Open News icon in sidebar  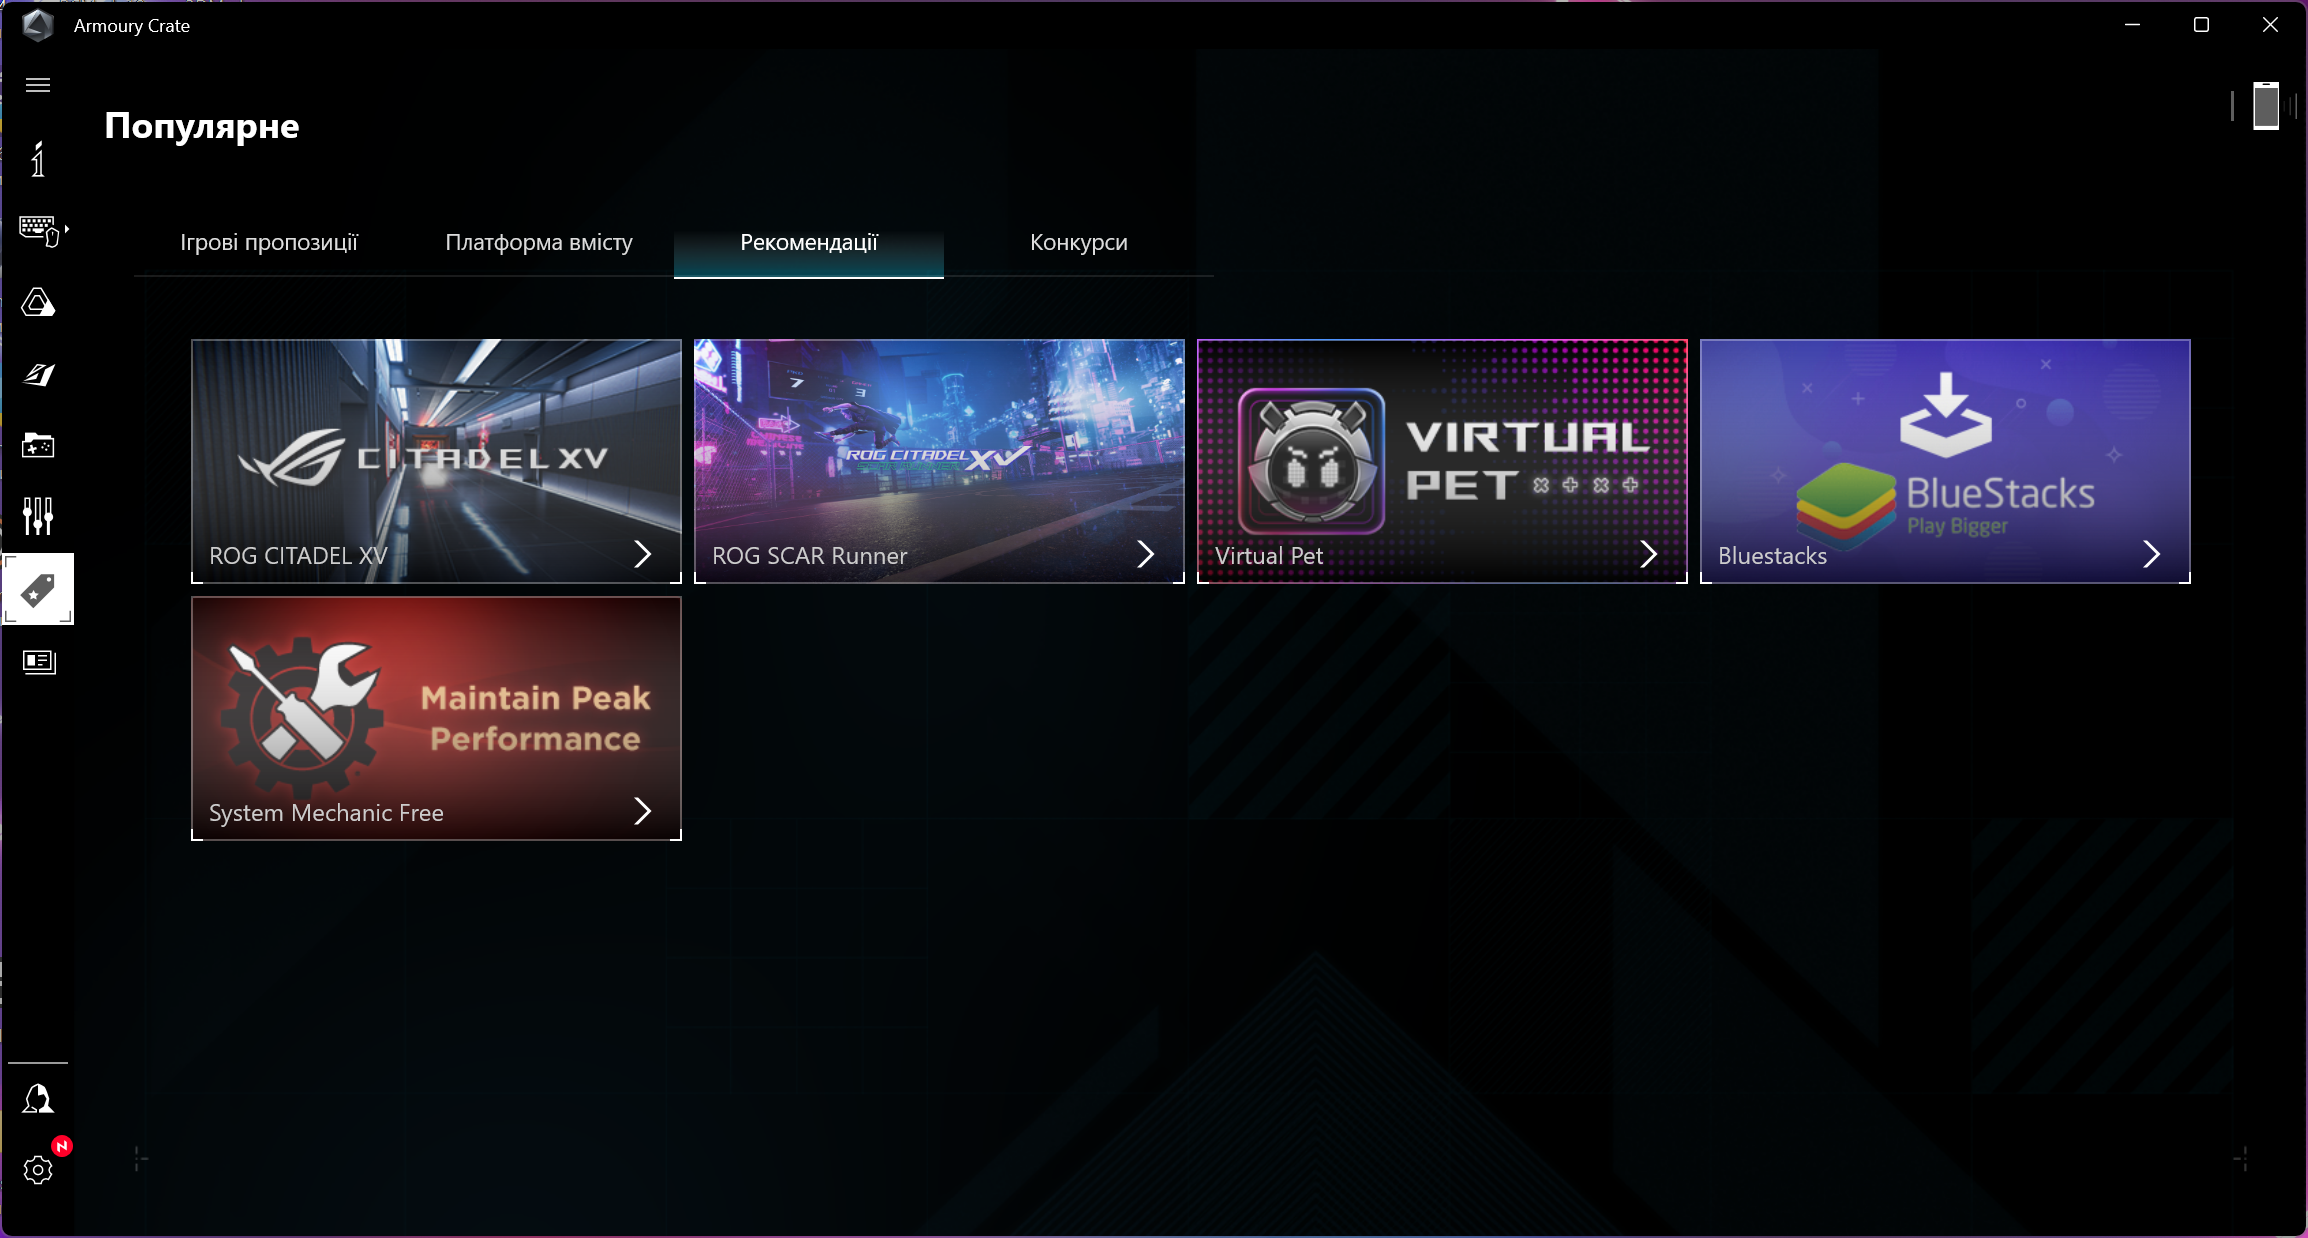point(38,661)
